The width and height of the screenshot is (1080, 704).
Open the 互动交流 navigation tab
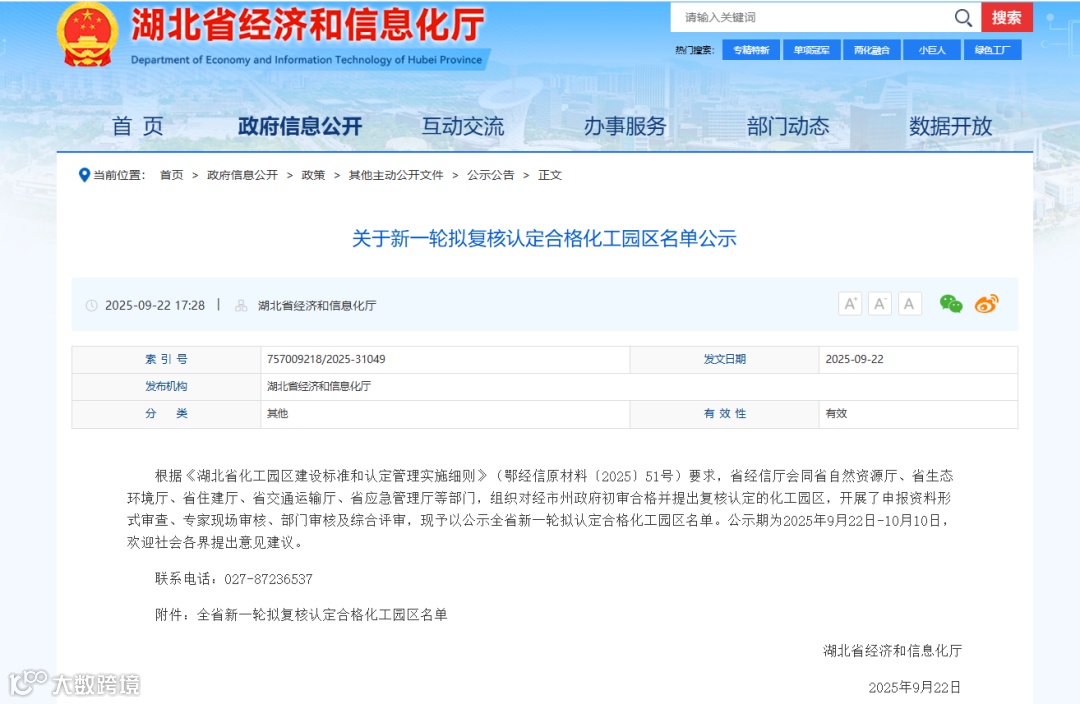pos(463,126)
